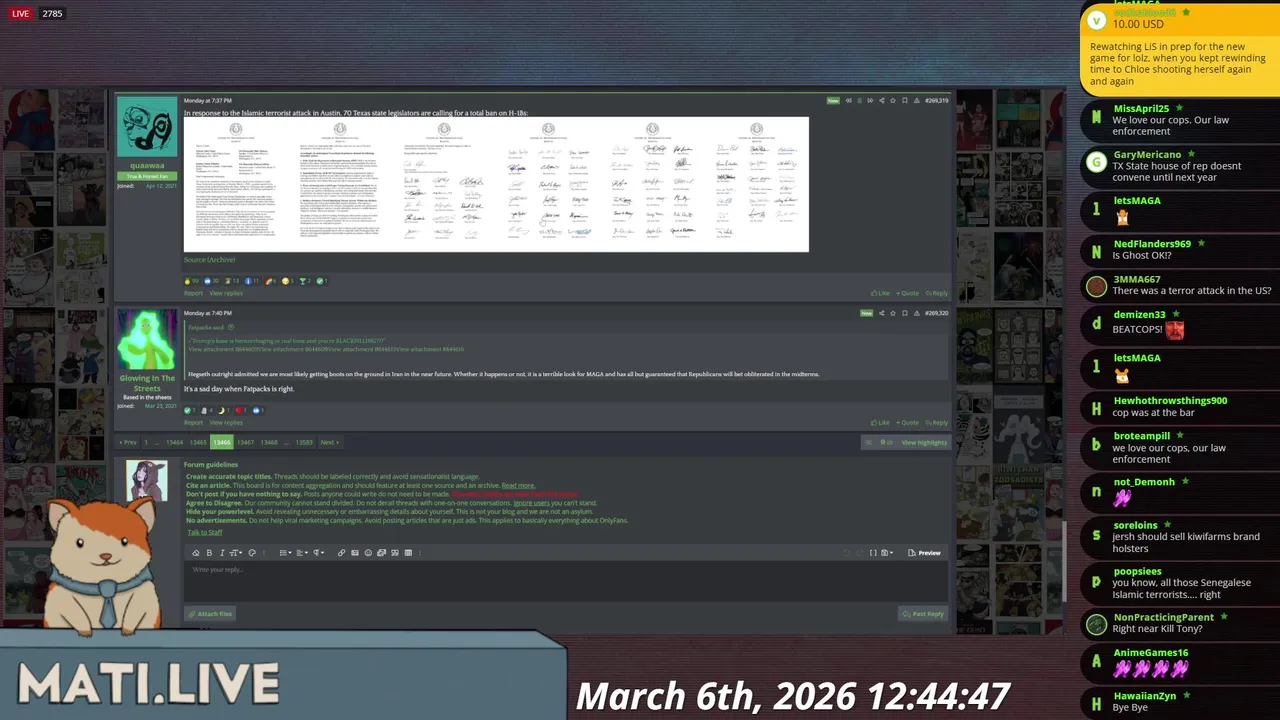
Task: Open the legislators letter image attachment
Action: tap(496, 184)
